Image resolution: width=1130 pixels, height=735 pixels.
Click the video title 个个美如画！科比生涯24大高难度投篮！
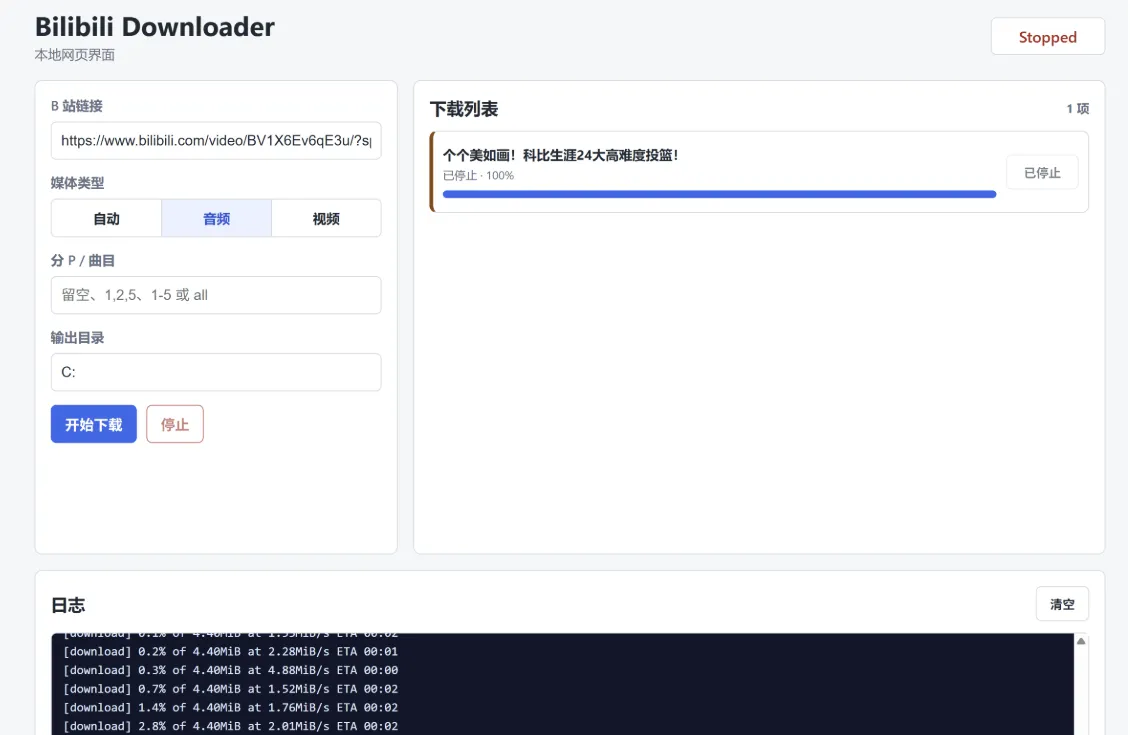tap(561, 155)
